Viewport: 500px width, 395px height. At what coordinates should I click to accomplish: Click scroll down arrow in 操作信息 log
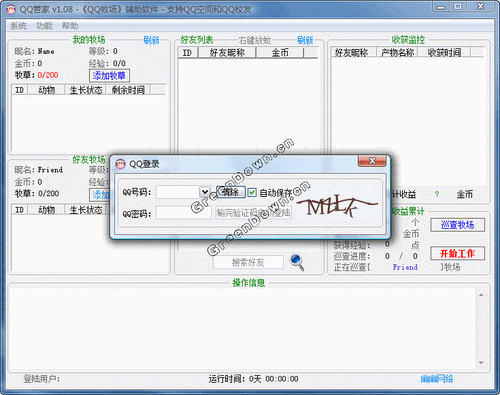click(x=481, y=363)
